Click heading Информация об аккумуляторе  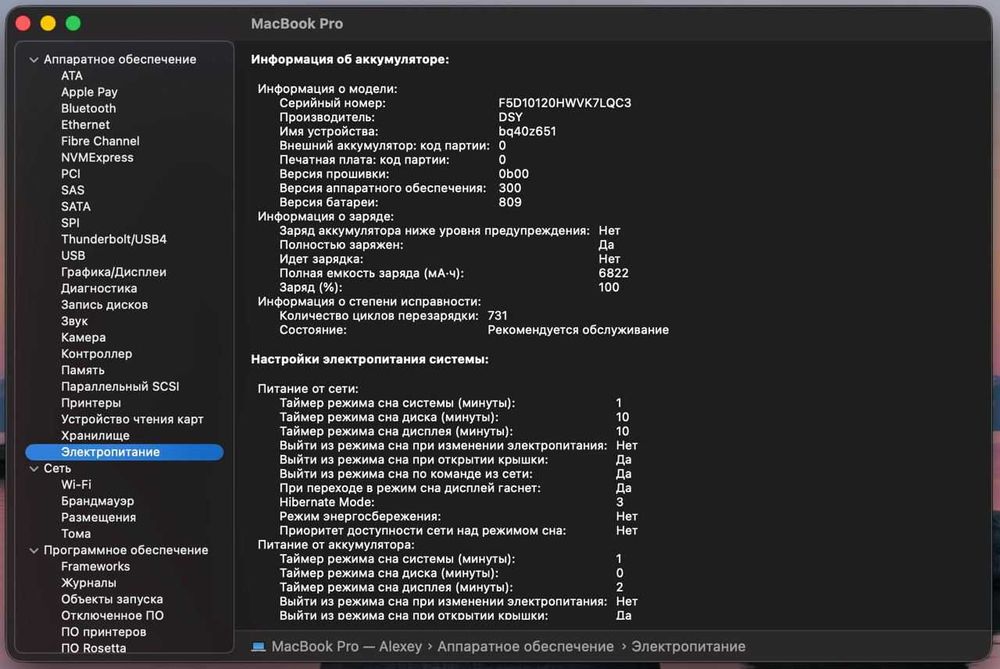tap(350, 59)
